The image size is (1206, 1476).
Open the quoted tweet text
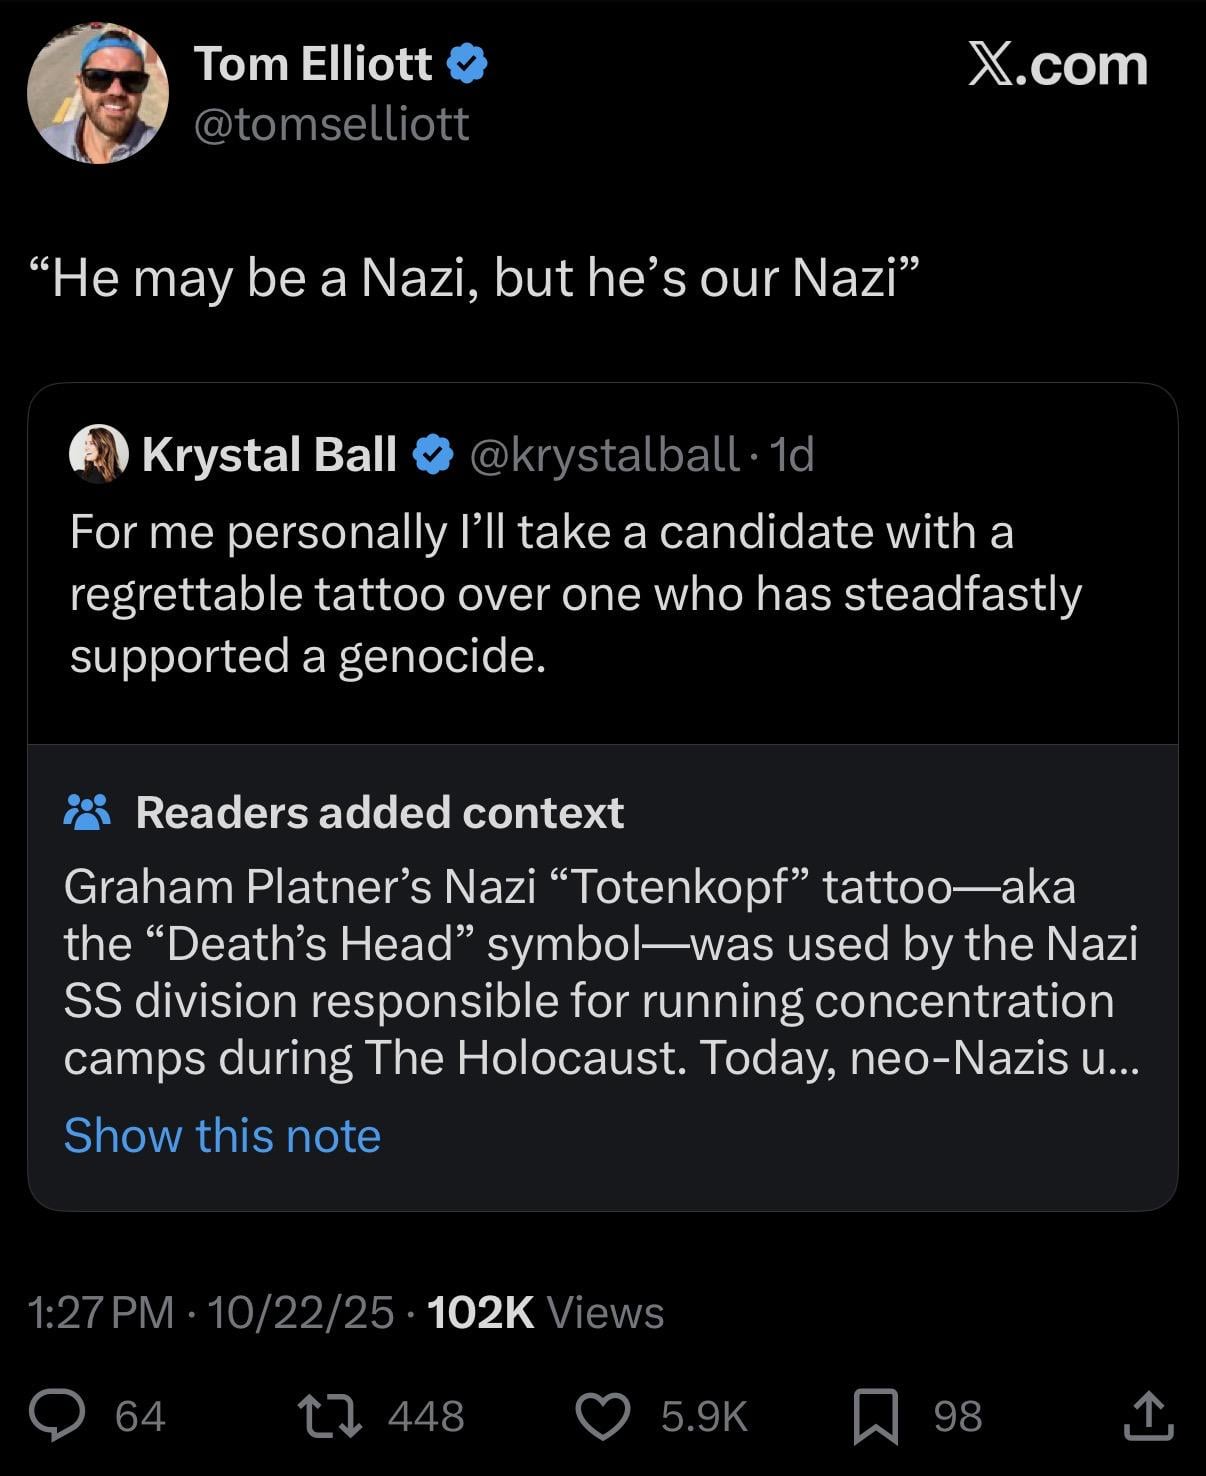(x=575, y=593)
